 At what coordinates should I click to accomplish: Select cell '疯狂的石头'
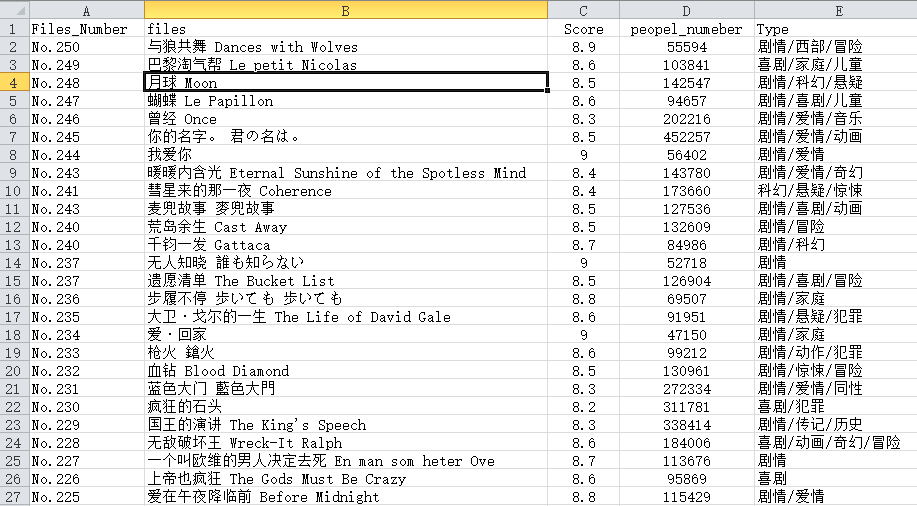pos(346,407)
